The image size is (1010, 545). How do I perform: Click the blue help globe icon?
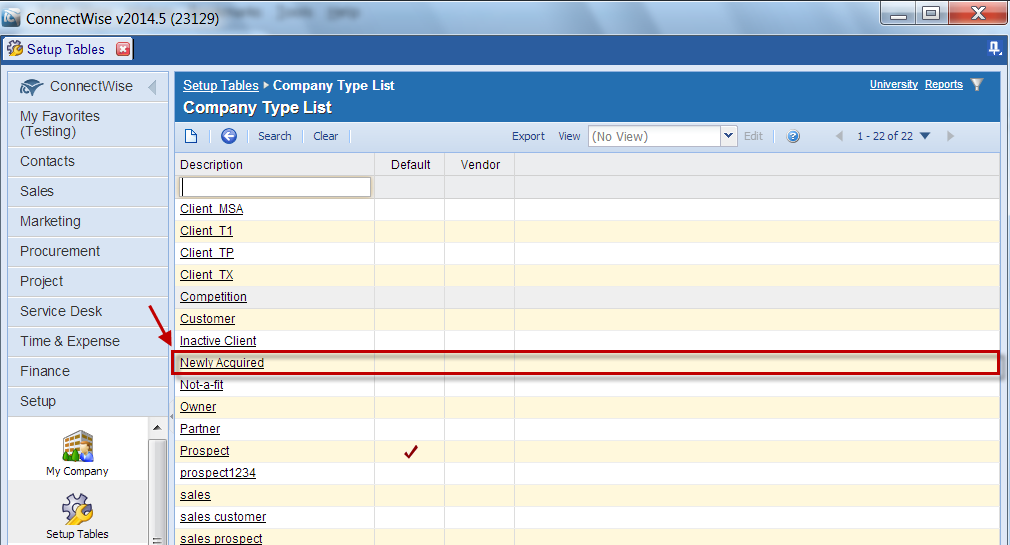click(x=794, y=136)
